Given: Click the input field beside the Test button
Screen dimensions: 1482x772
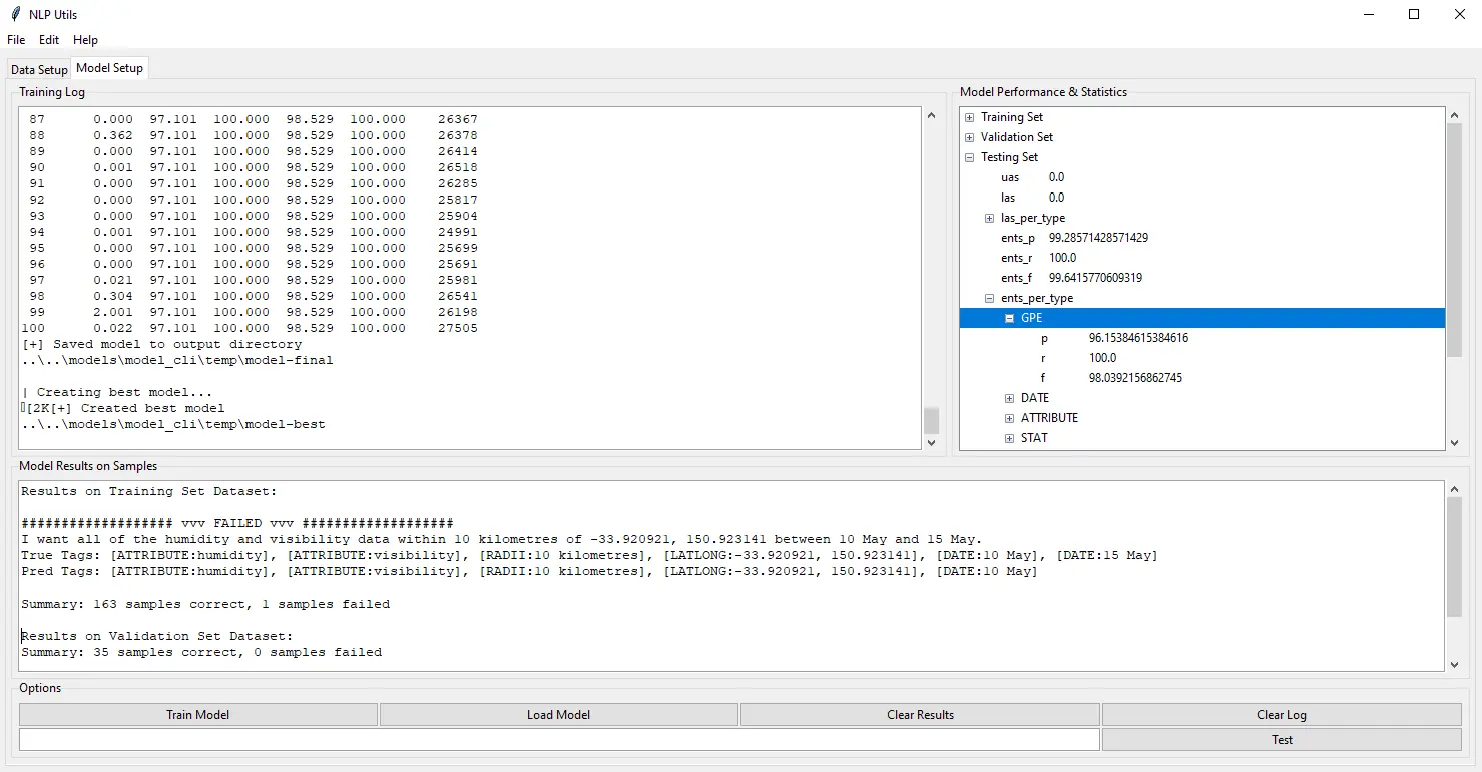Looking at the screenshot, I should (557, 739).
